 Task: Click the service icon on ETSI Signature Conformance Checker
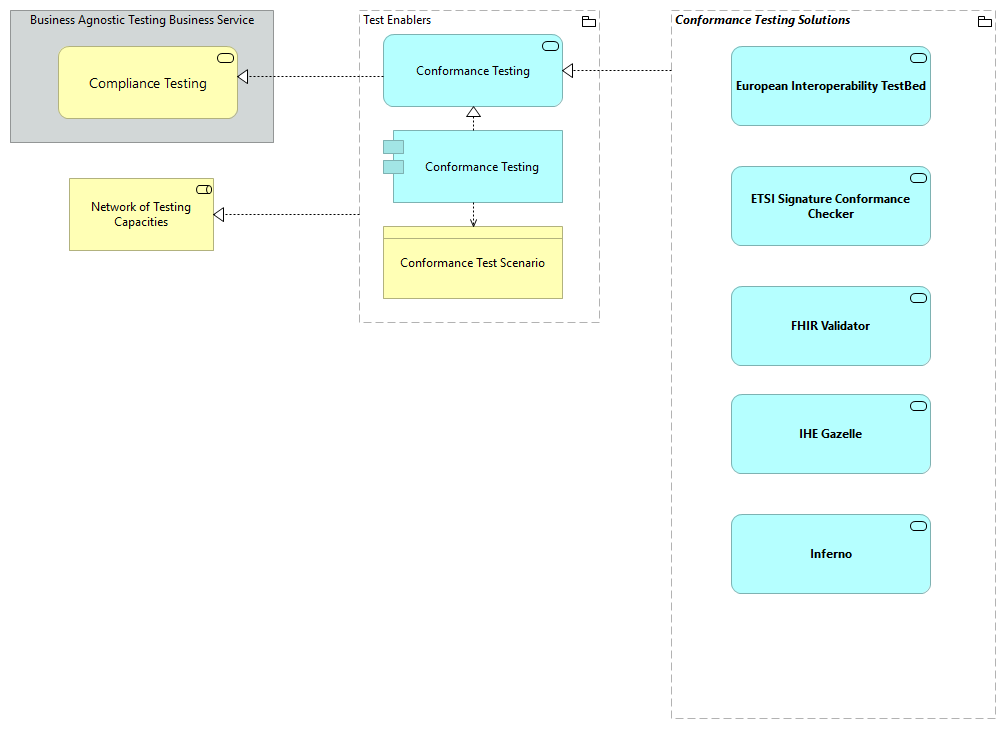[918, 178]
